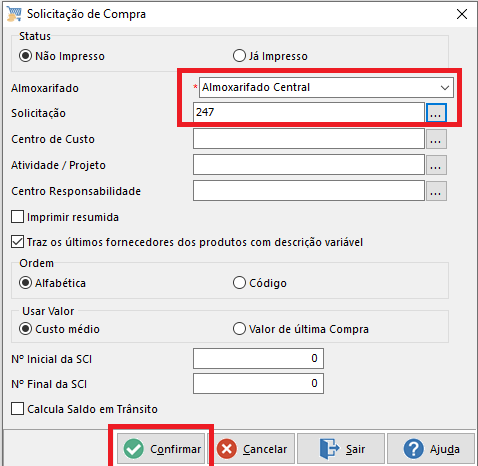Open the Solicitação lookup ellipsis button
The width and height of the screenshot is (478, 466).
click(x=436, y=113)
